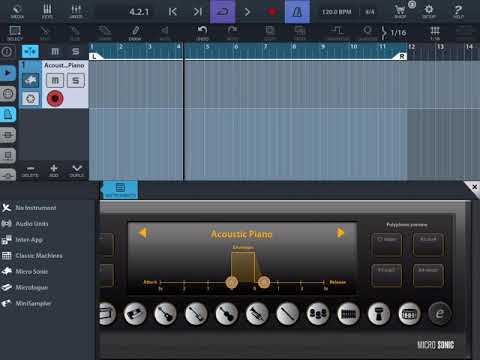Viewport: 480px width, 360px height.
Task: Open the Media browser
Action: (17, 11)
